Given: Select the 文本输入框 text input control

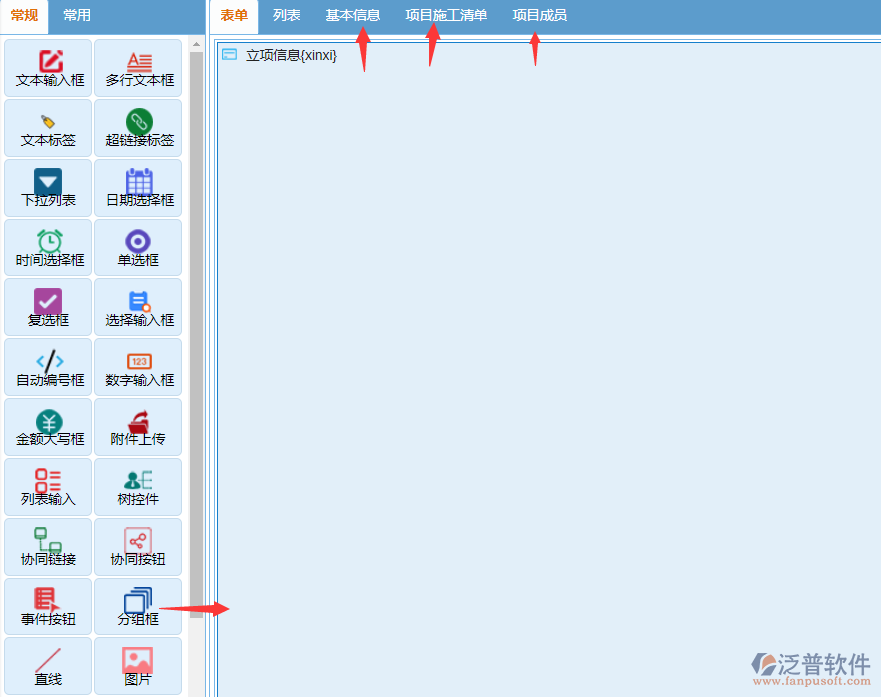Looking at the screenshot, I should pos(48,68).
